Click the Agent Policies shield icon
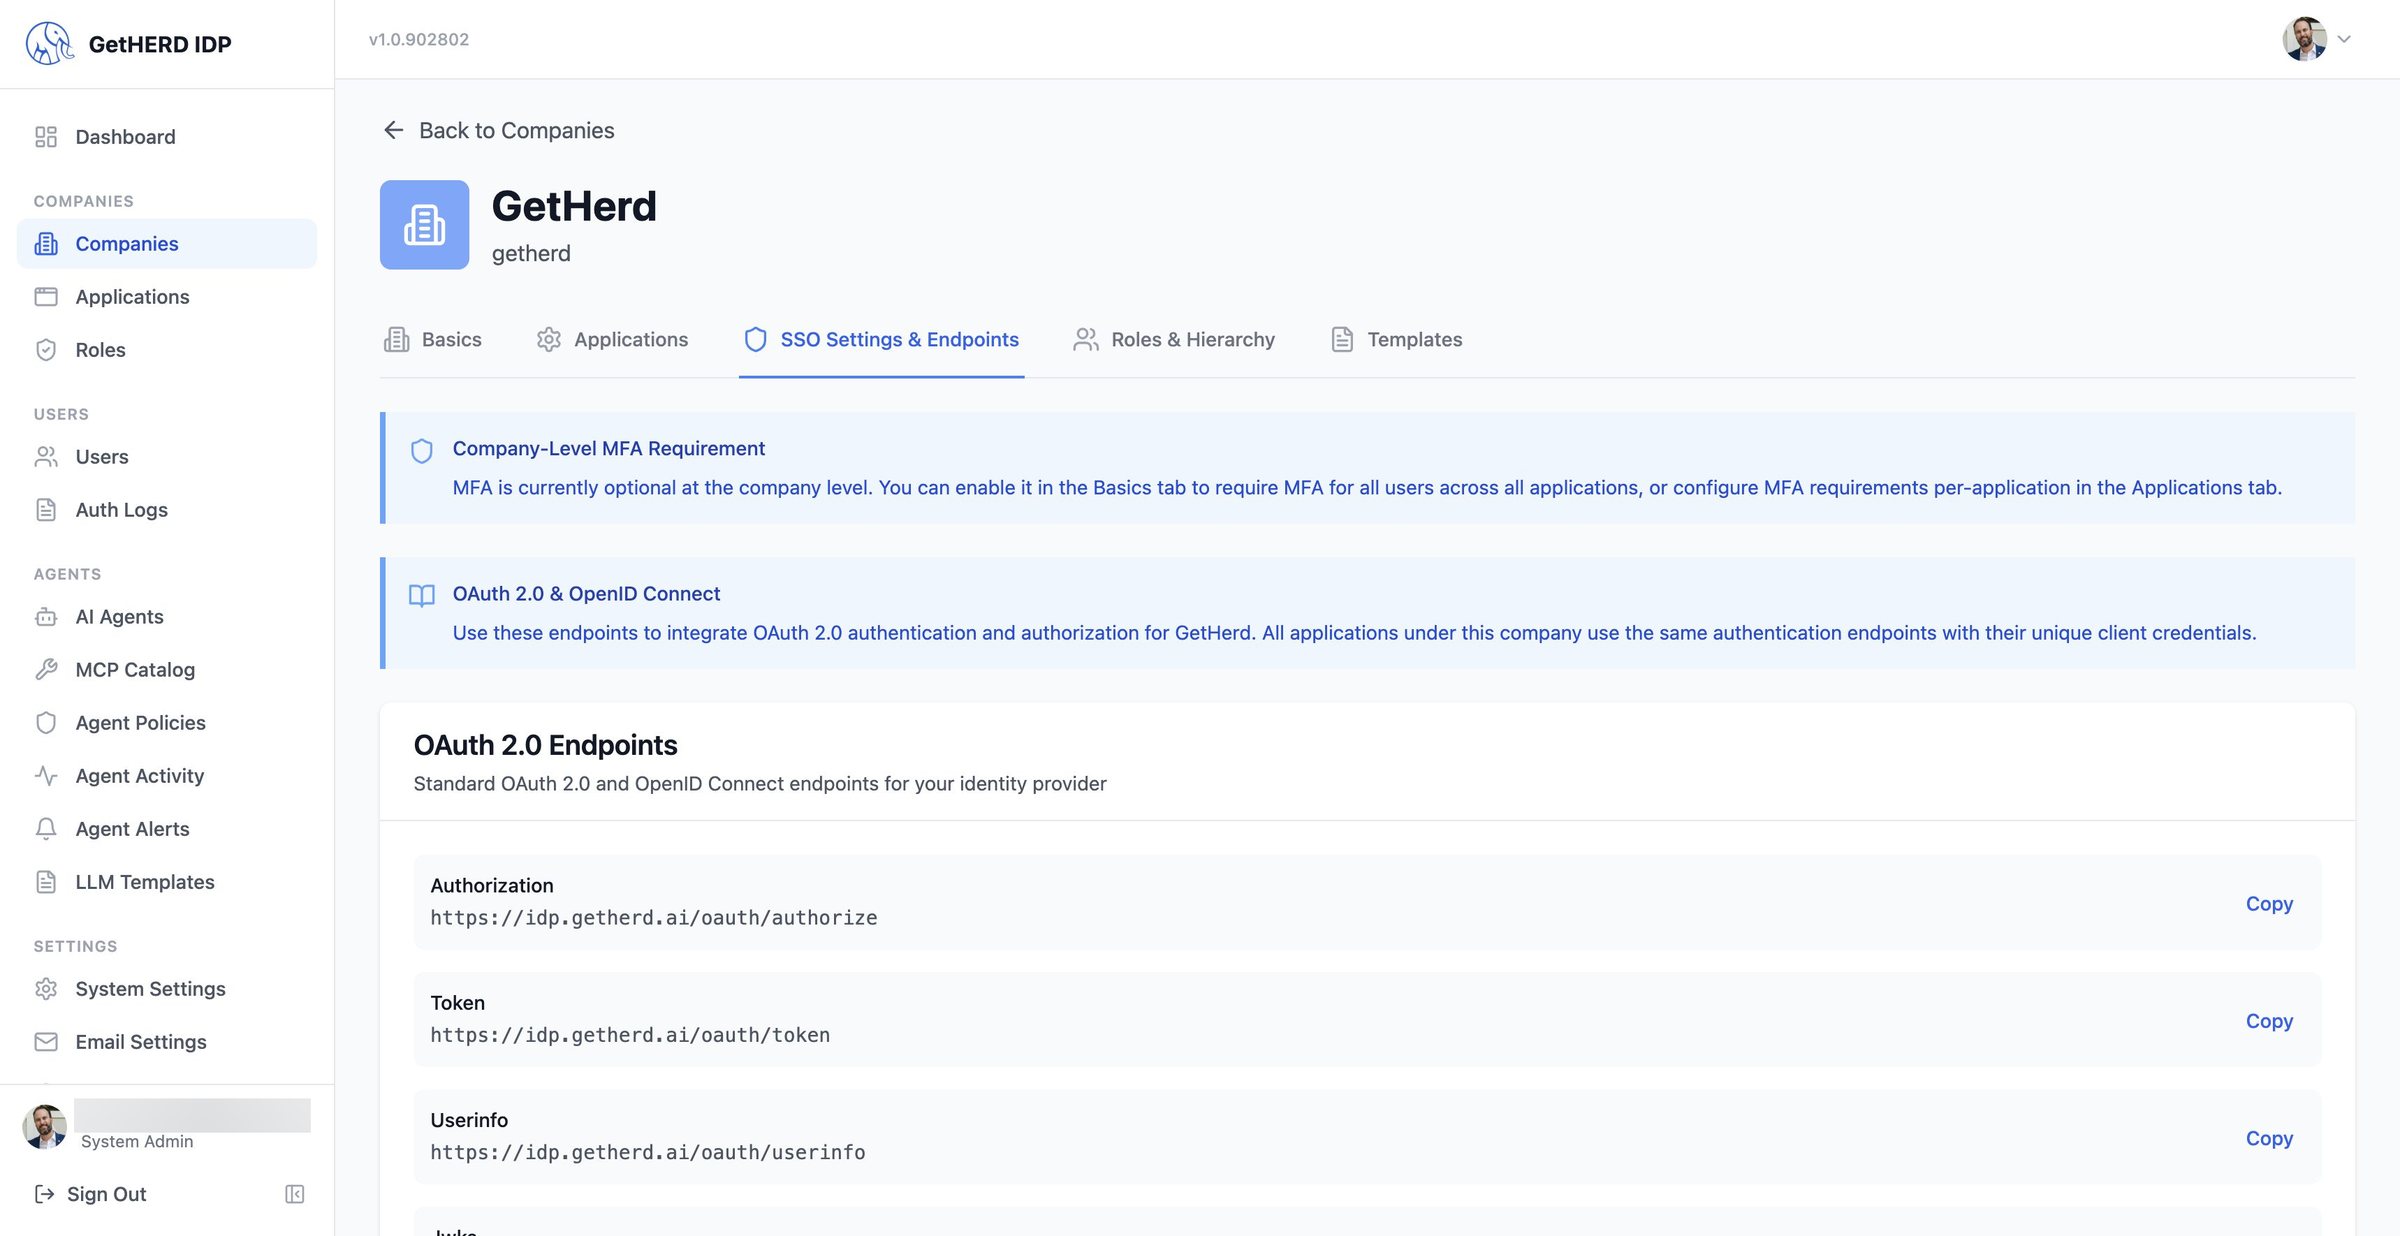 pos(46,723)
